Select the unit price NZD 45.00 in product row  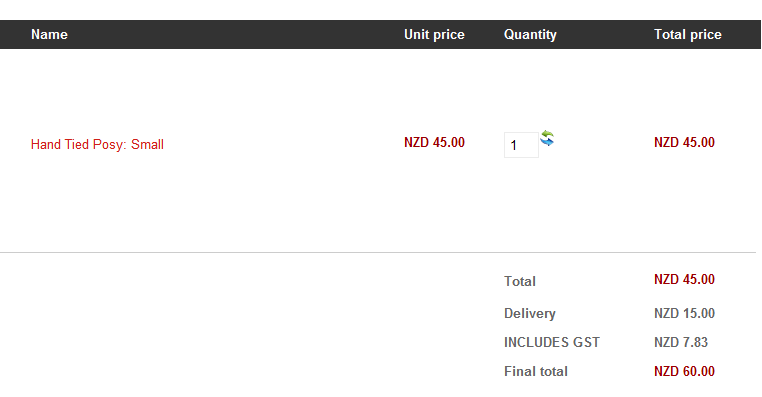pyautogui.click(x=434, y=142)
